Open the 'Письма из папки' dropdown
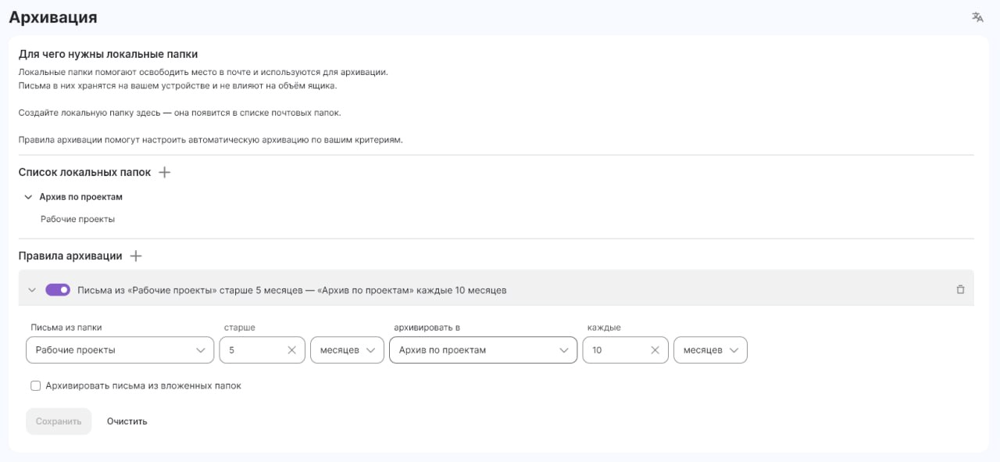Viewport: 1000px width, 462px height. coord(120,350)
